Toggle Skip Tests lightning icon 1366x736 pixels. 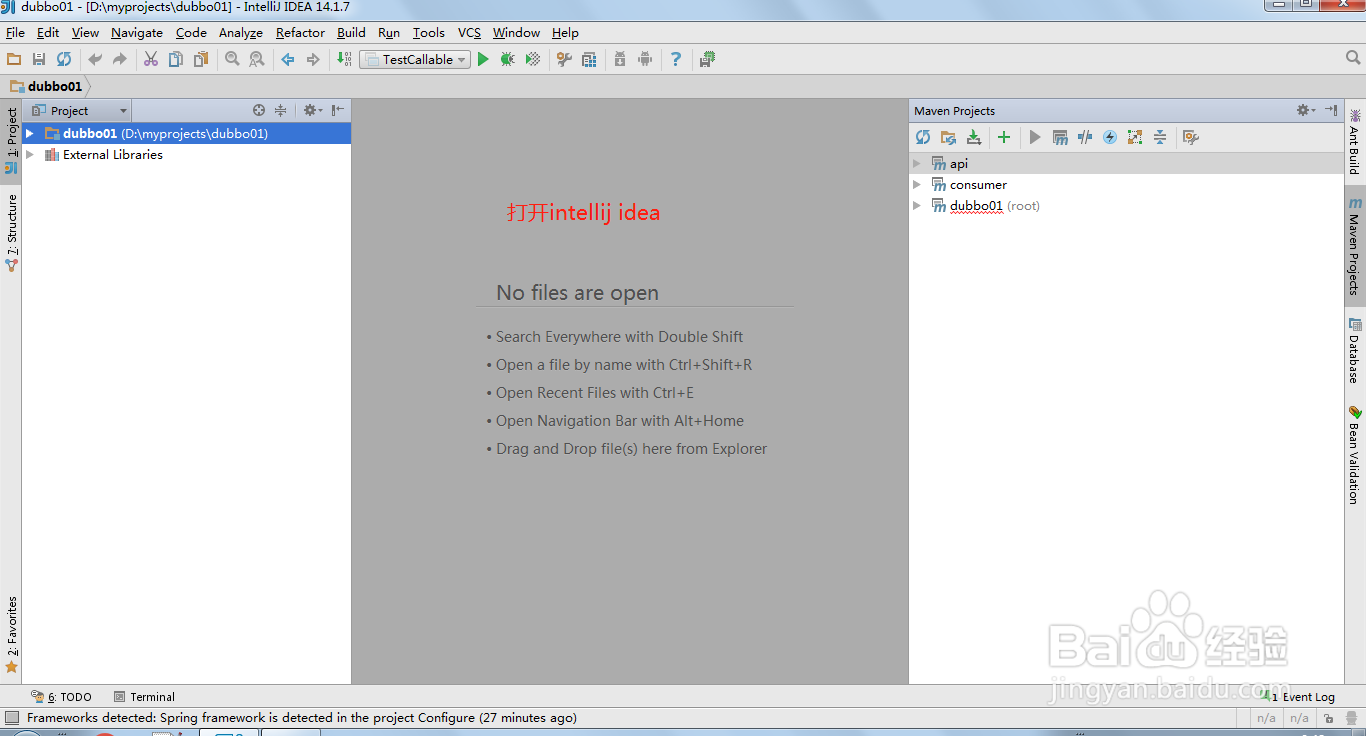click(1110, 137)
